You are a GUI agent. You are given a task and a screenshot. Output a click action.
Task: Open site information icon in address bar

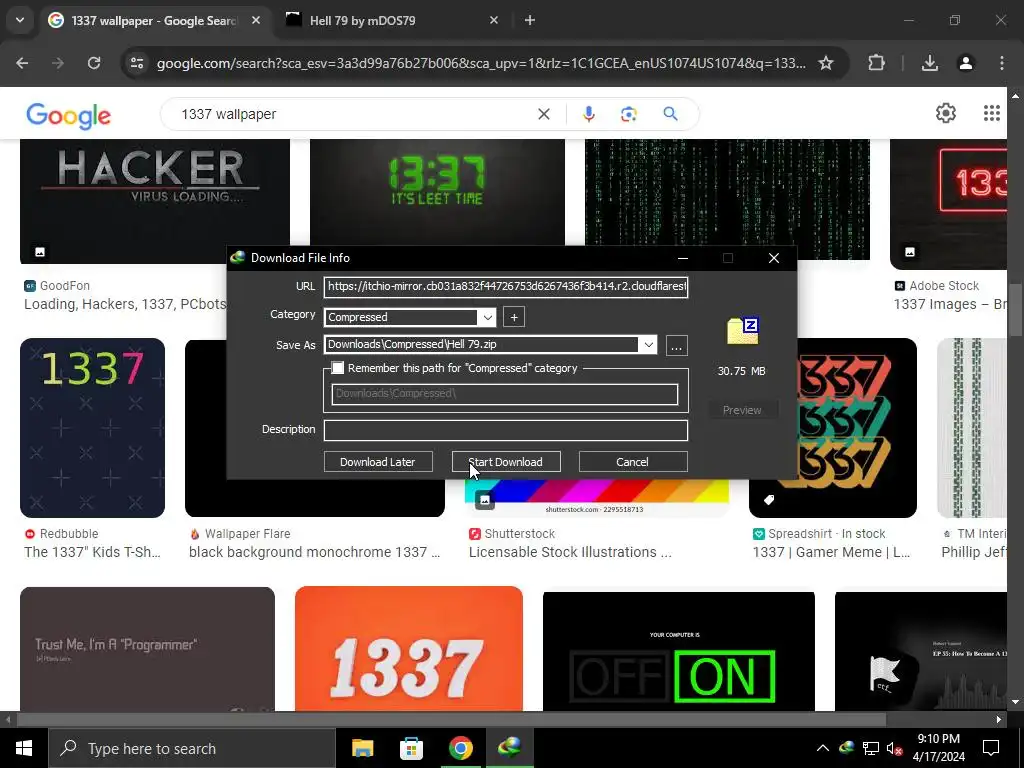137,63
